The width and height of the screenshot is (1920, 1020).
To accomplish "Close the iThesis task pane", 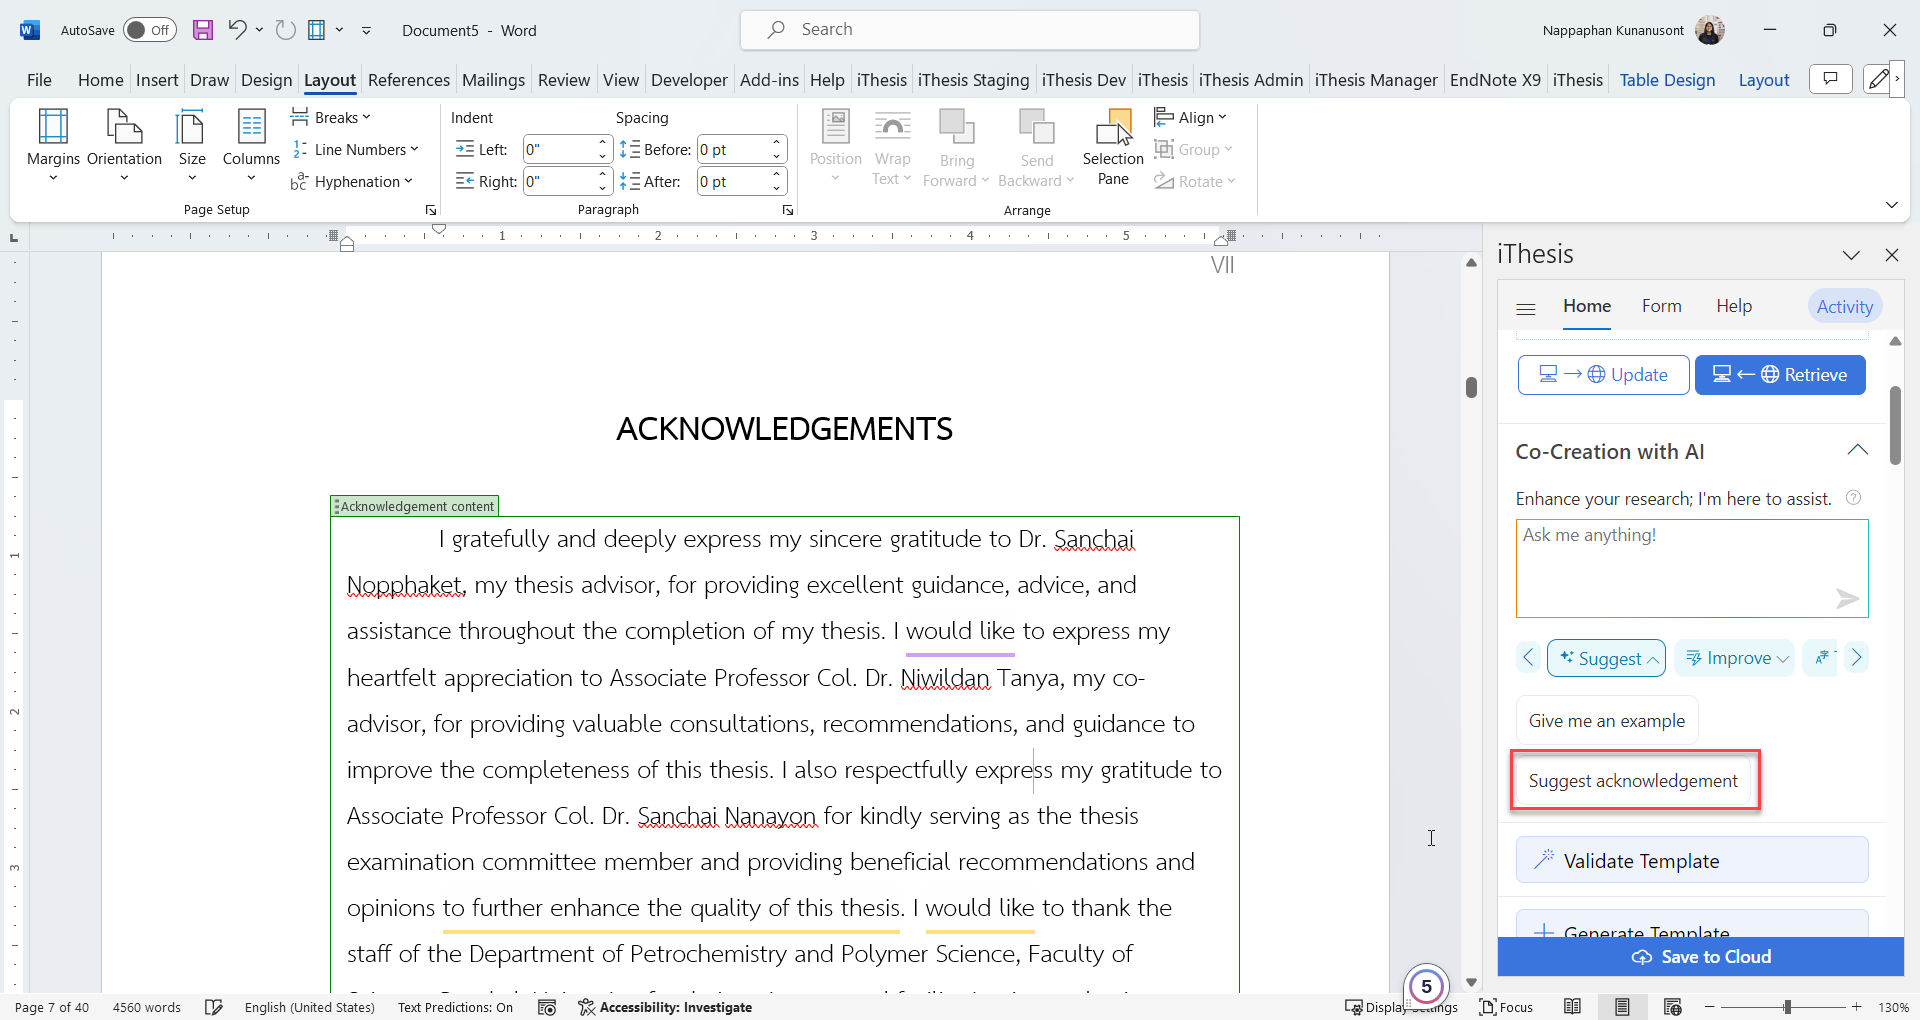I will tap(1892, 255).
